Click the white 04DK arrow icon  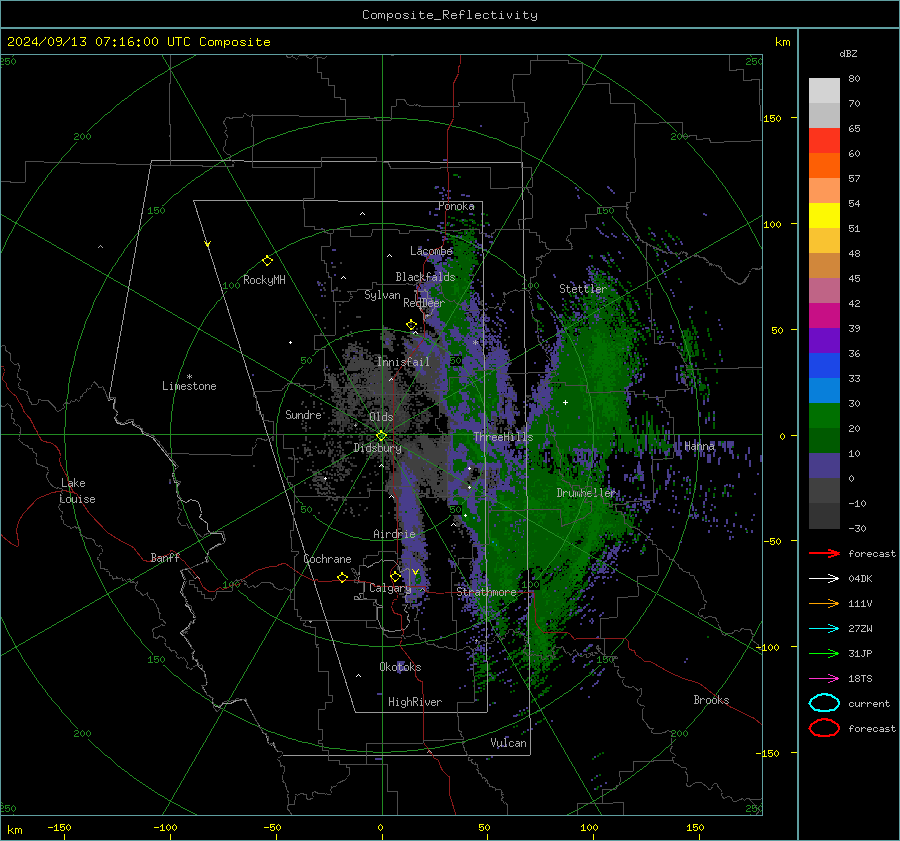824,578
